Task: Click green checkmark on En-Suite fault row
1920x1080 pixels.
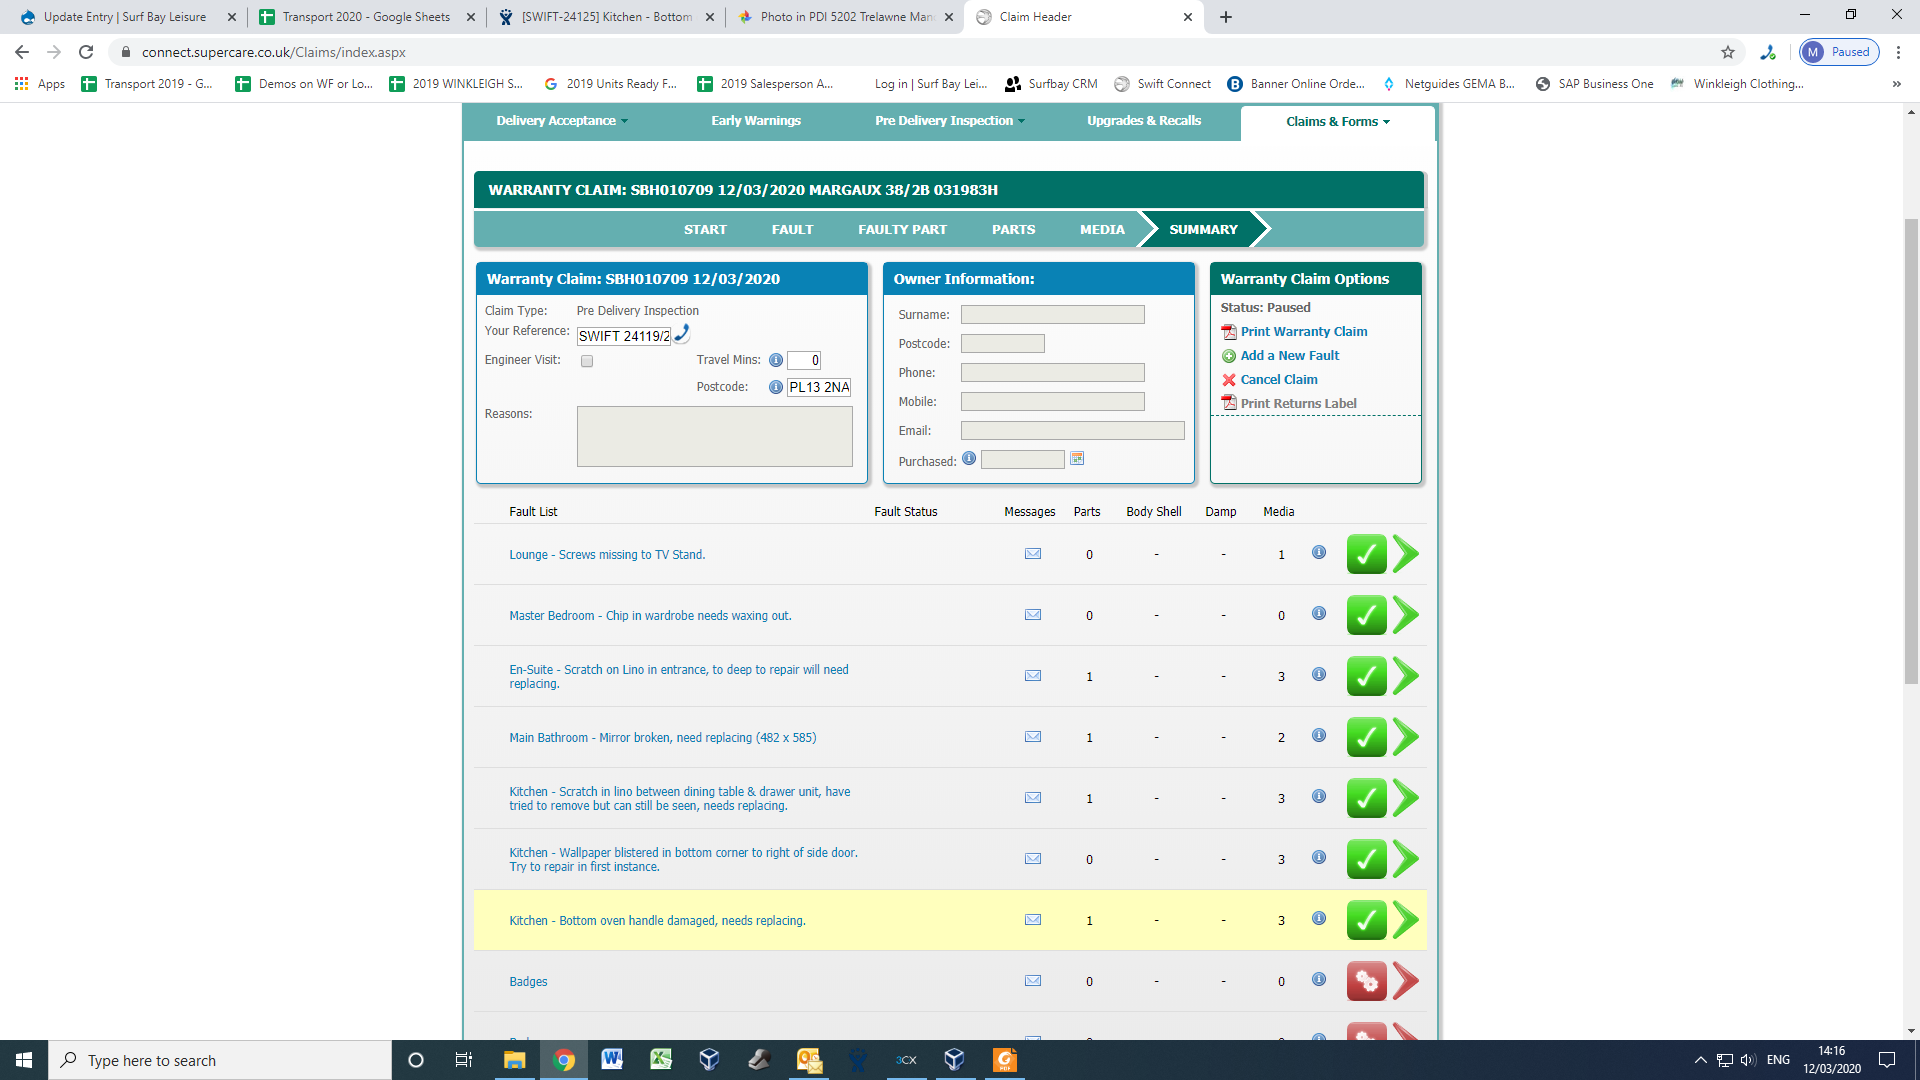Action: tap(1366, 676)
